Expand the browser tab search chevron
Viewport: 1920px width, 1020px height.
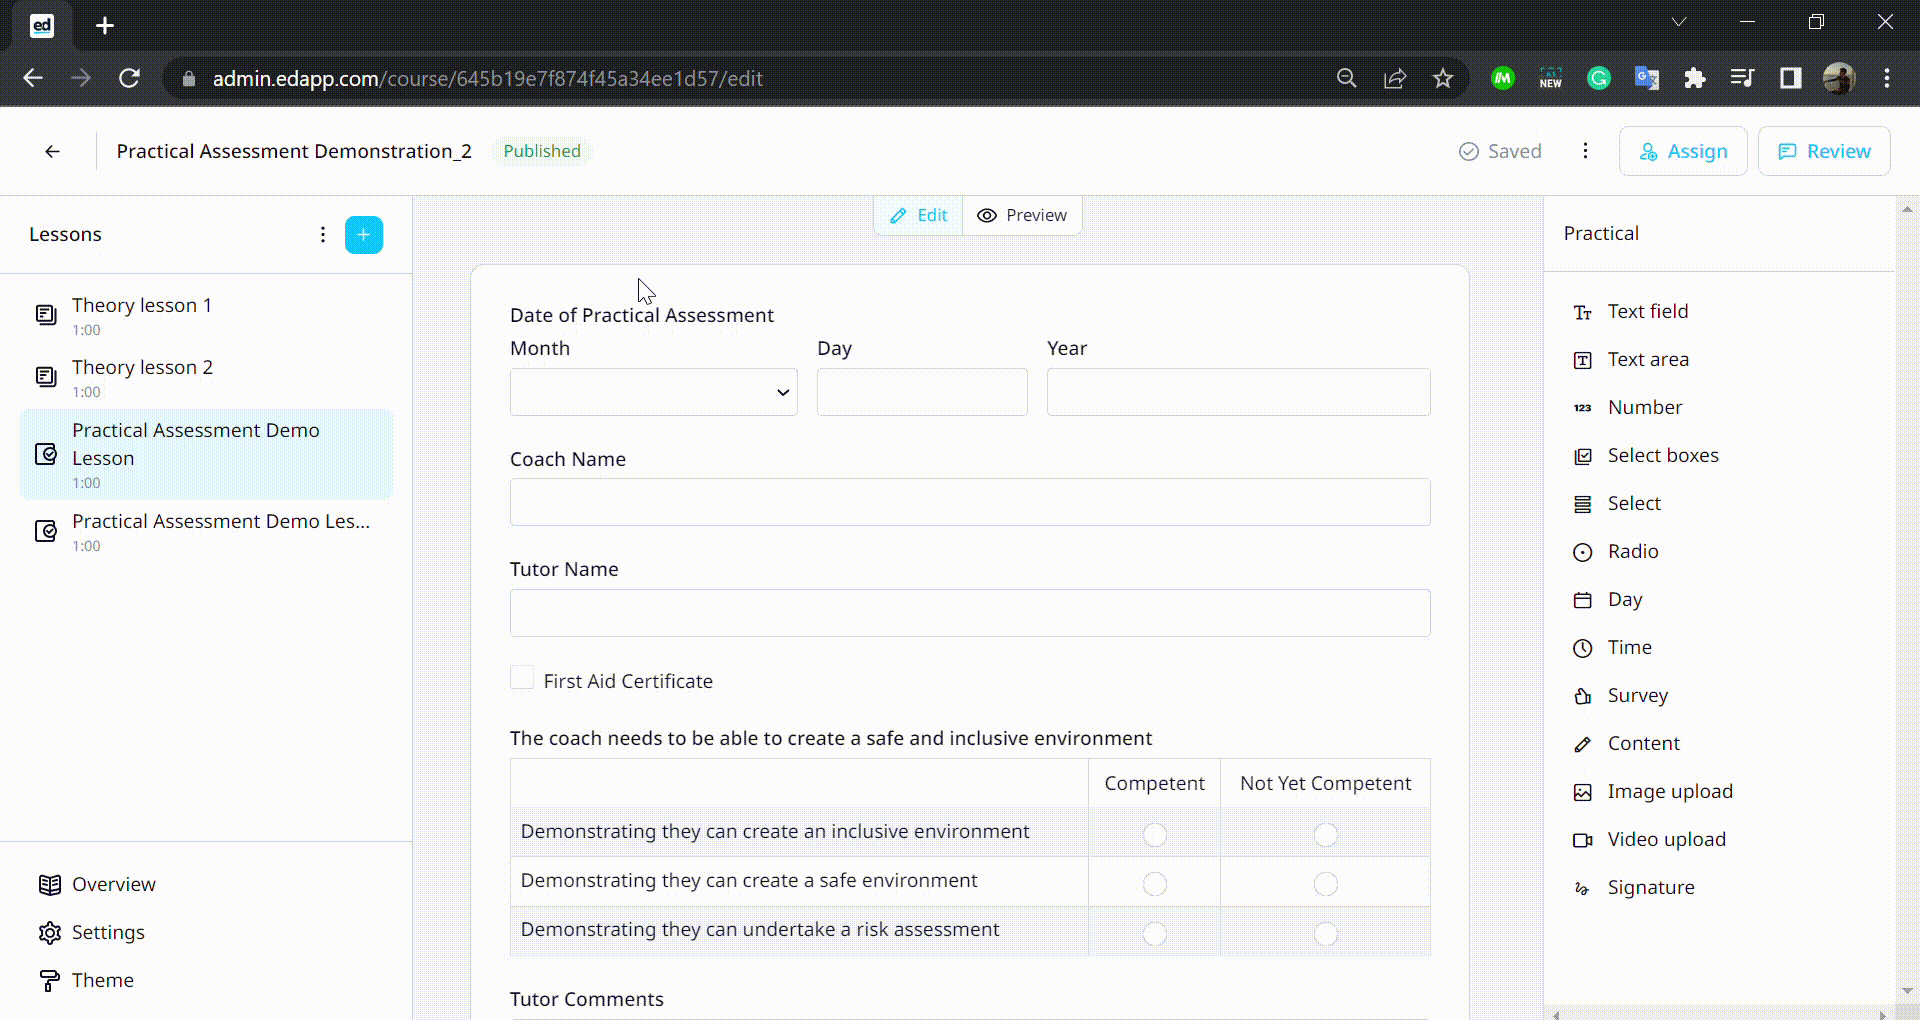1679,22
